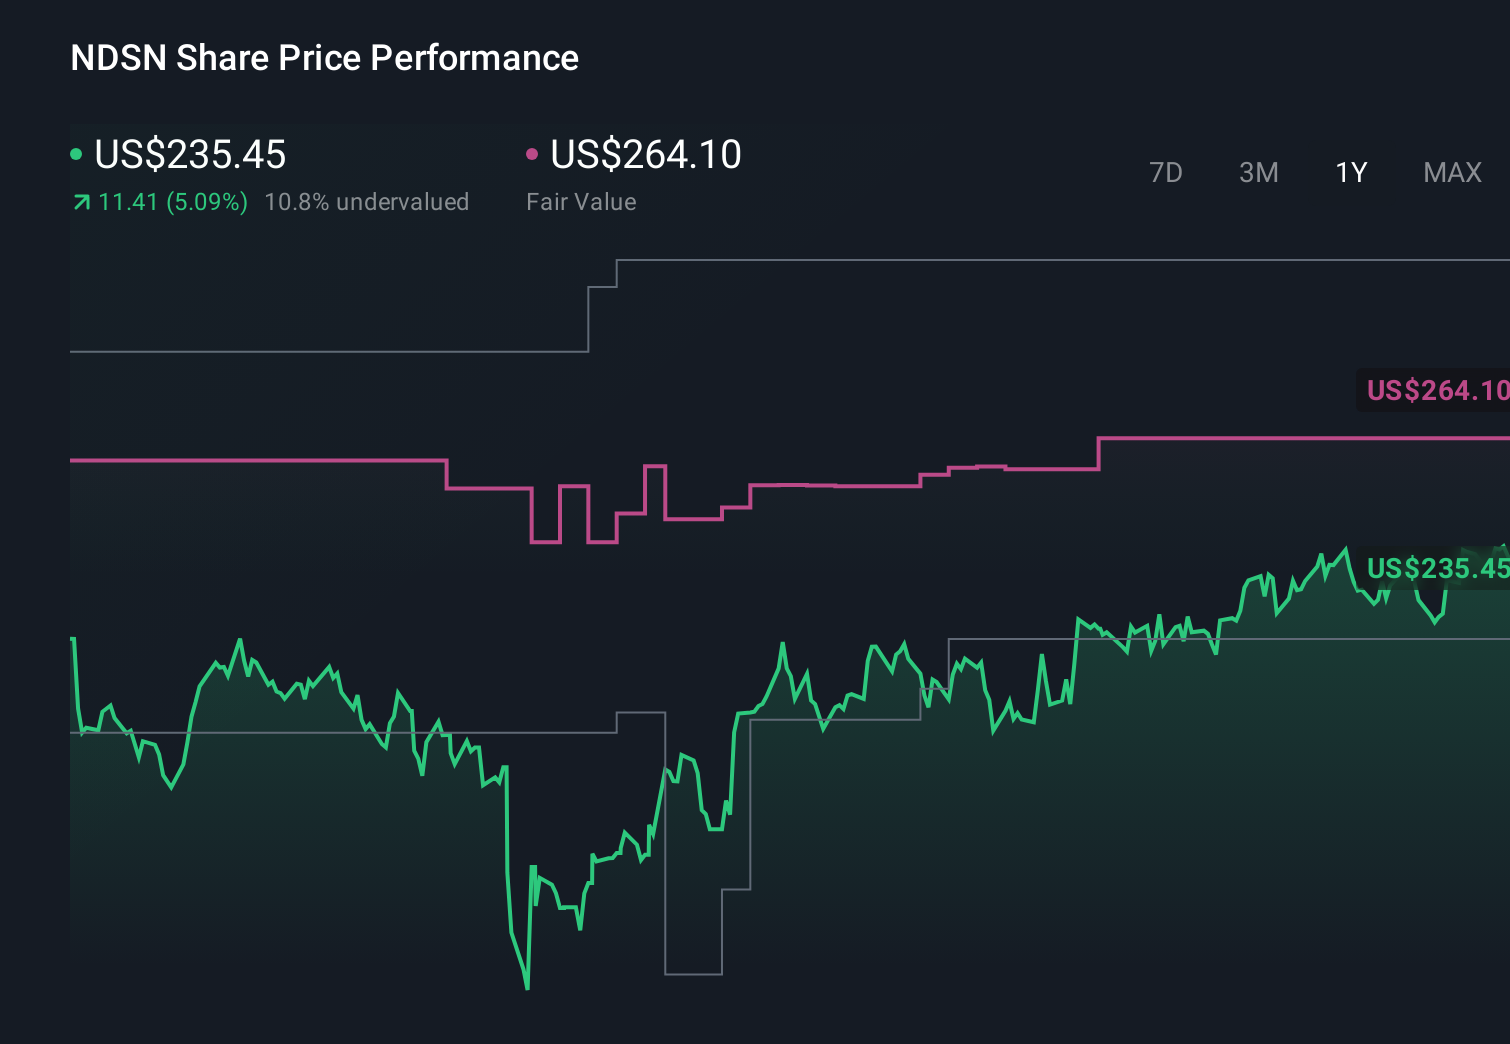Switch to the 3M time range

pyautogui.click(x=1258, y=172)
